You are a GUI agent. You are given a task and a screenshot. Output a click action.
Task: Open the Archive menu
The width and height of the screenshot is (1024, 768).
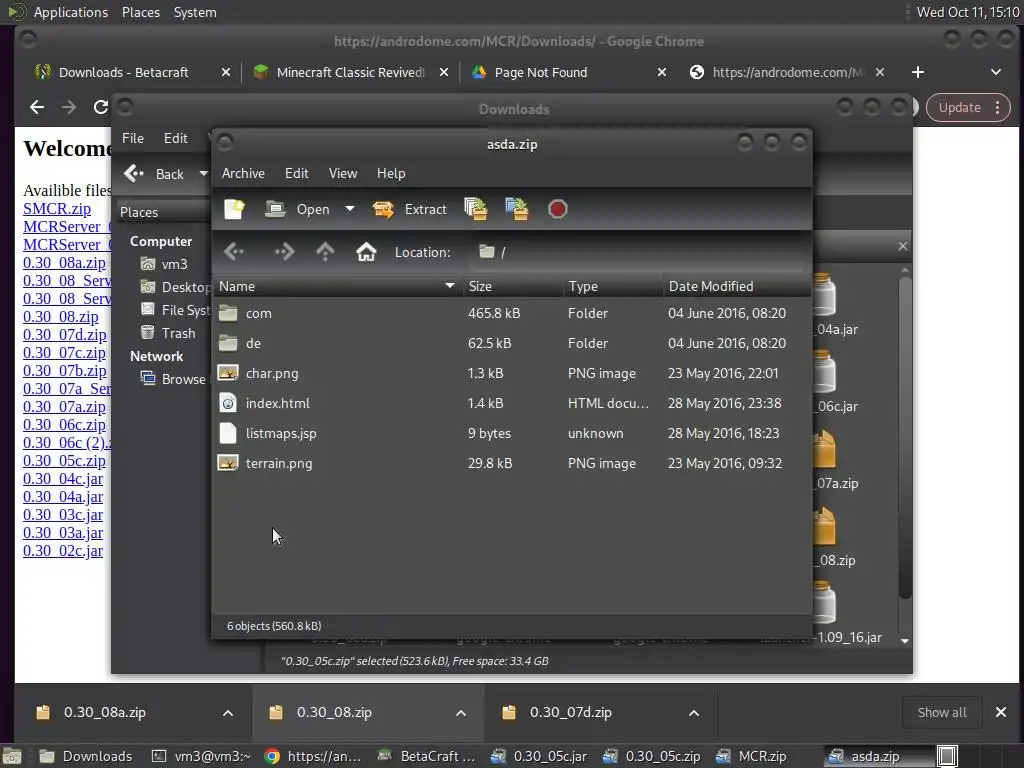pyautogui.click(x=243, y=173)
